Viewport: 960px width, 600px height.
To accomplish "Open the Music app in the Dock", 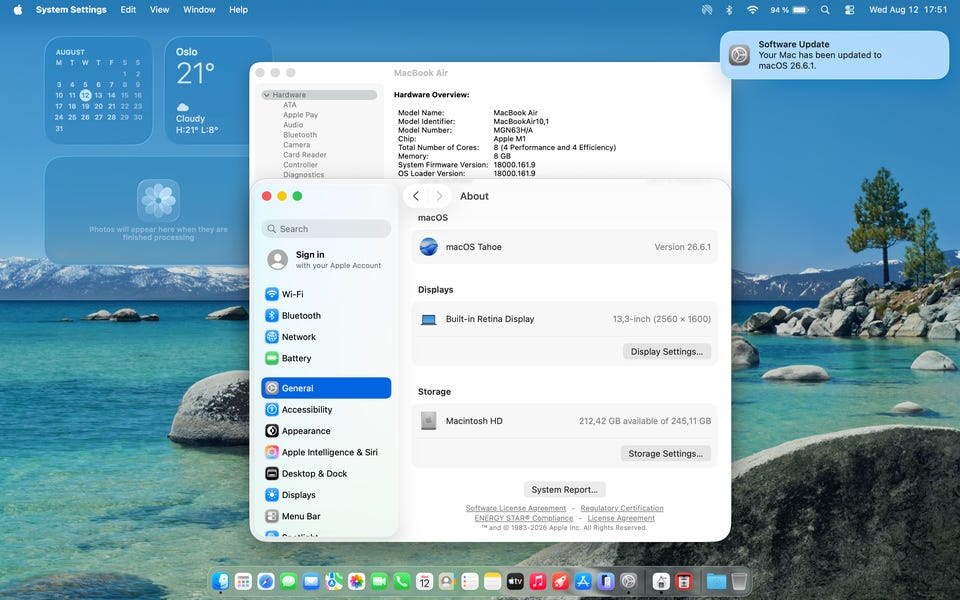I will [x=538, y=581].
